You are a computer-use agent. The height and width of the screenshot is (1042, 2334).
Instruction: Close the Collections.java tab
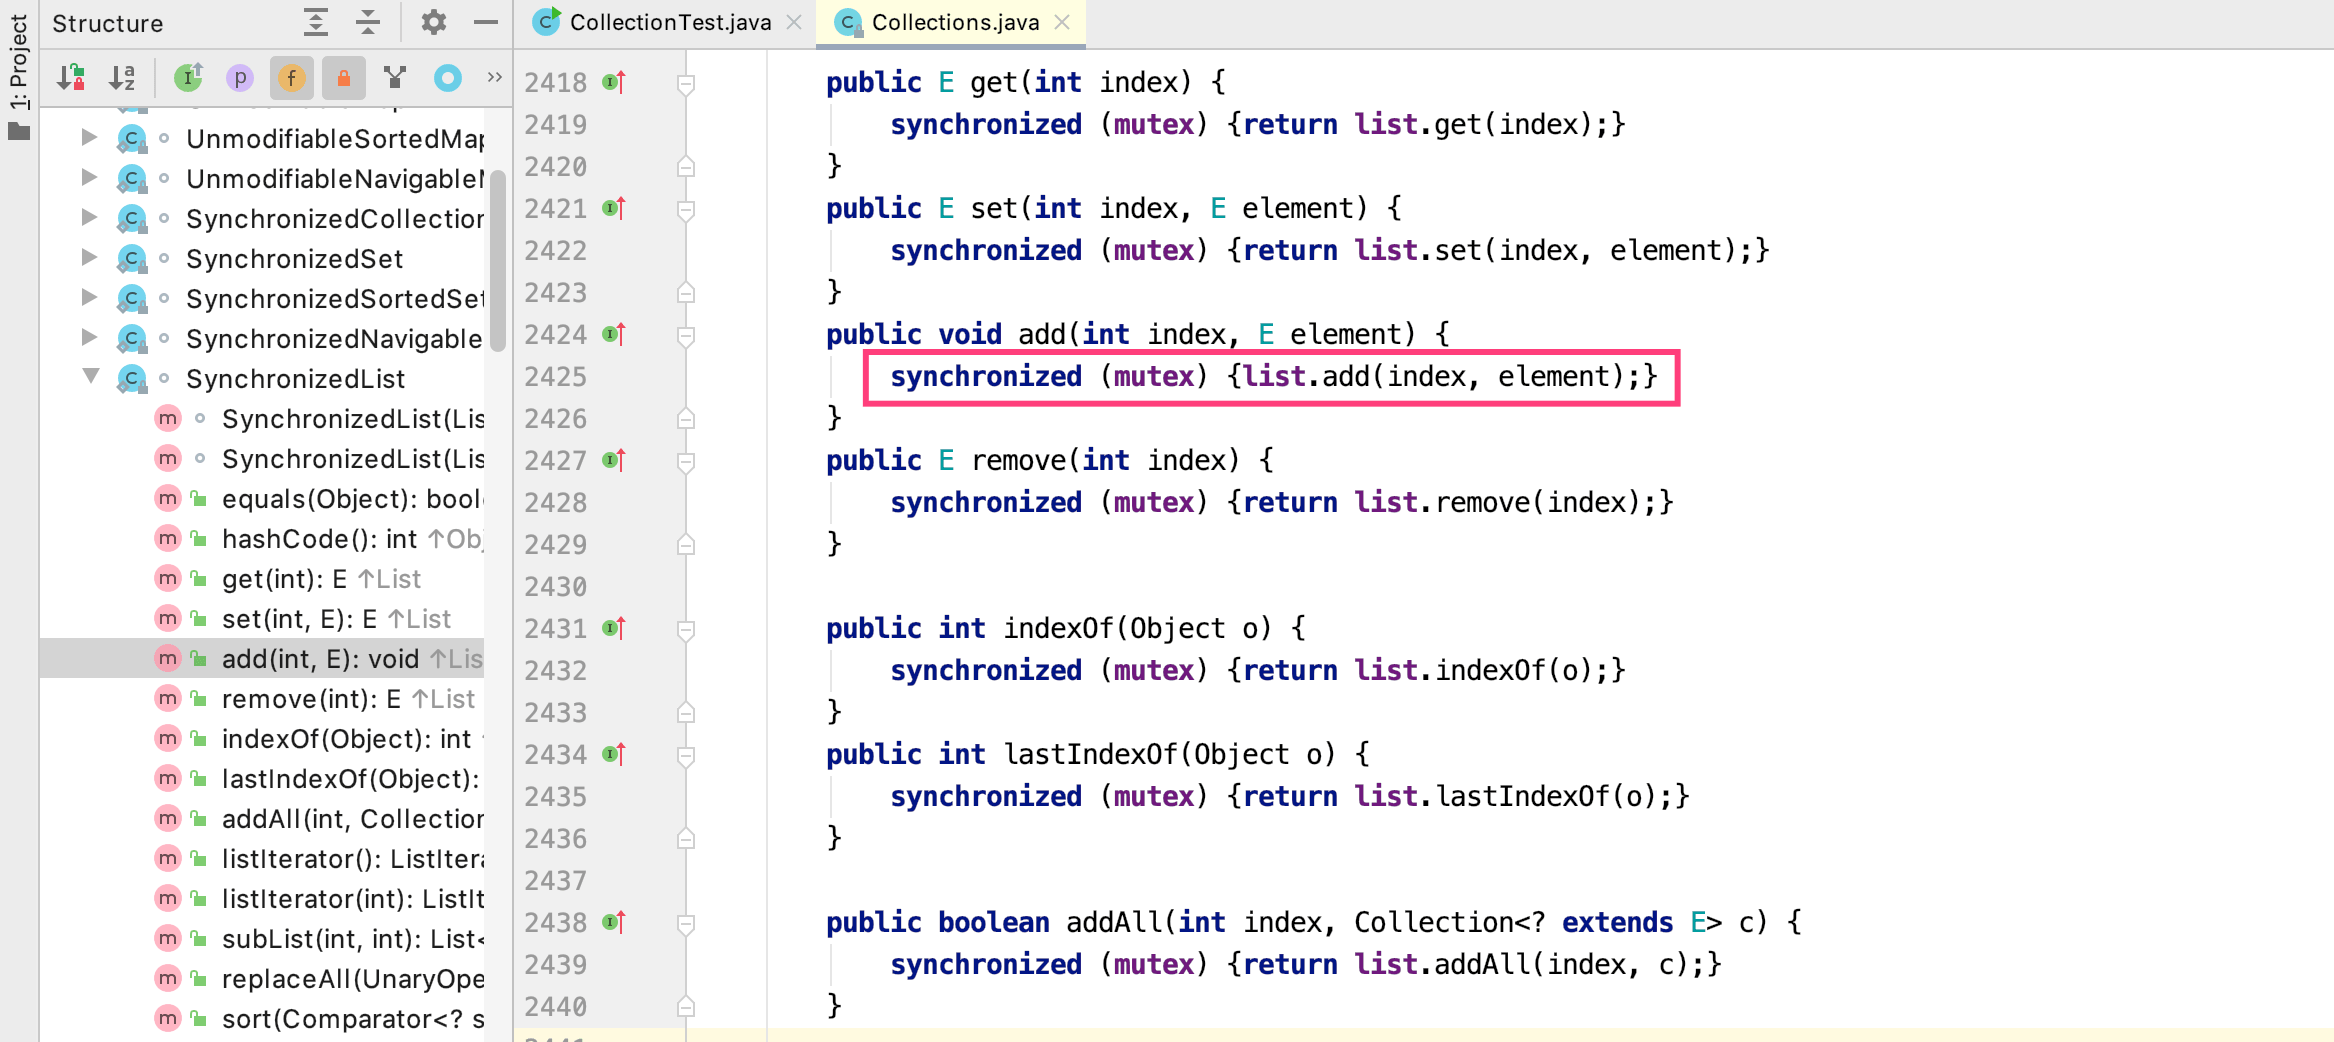(x=1063, y=22)
